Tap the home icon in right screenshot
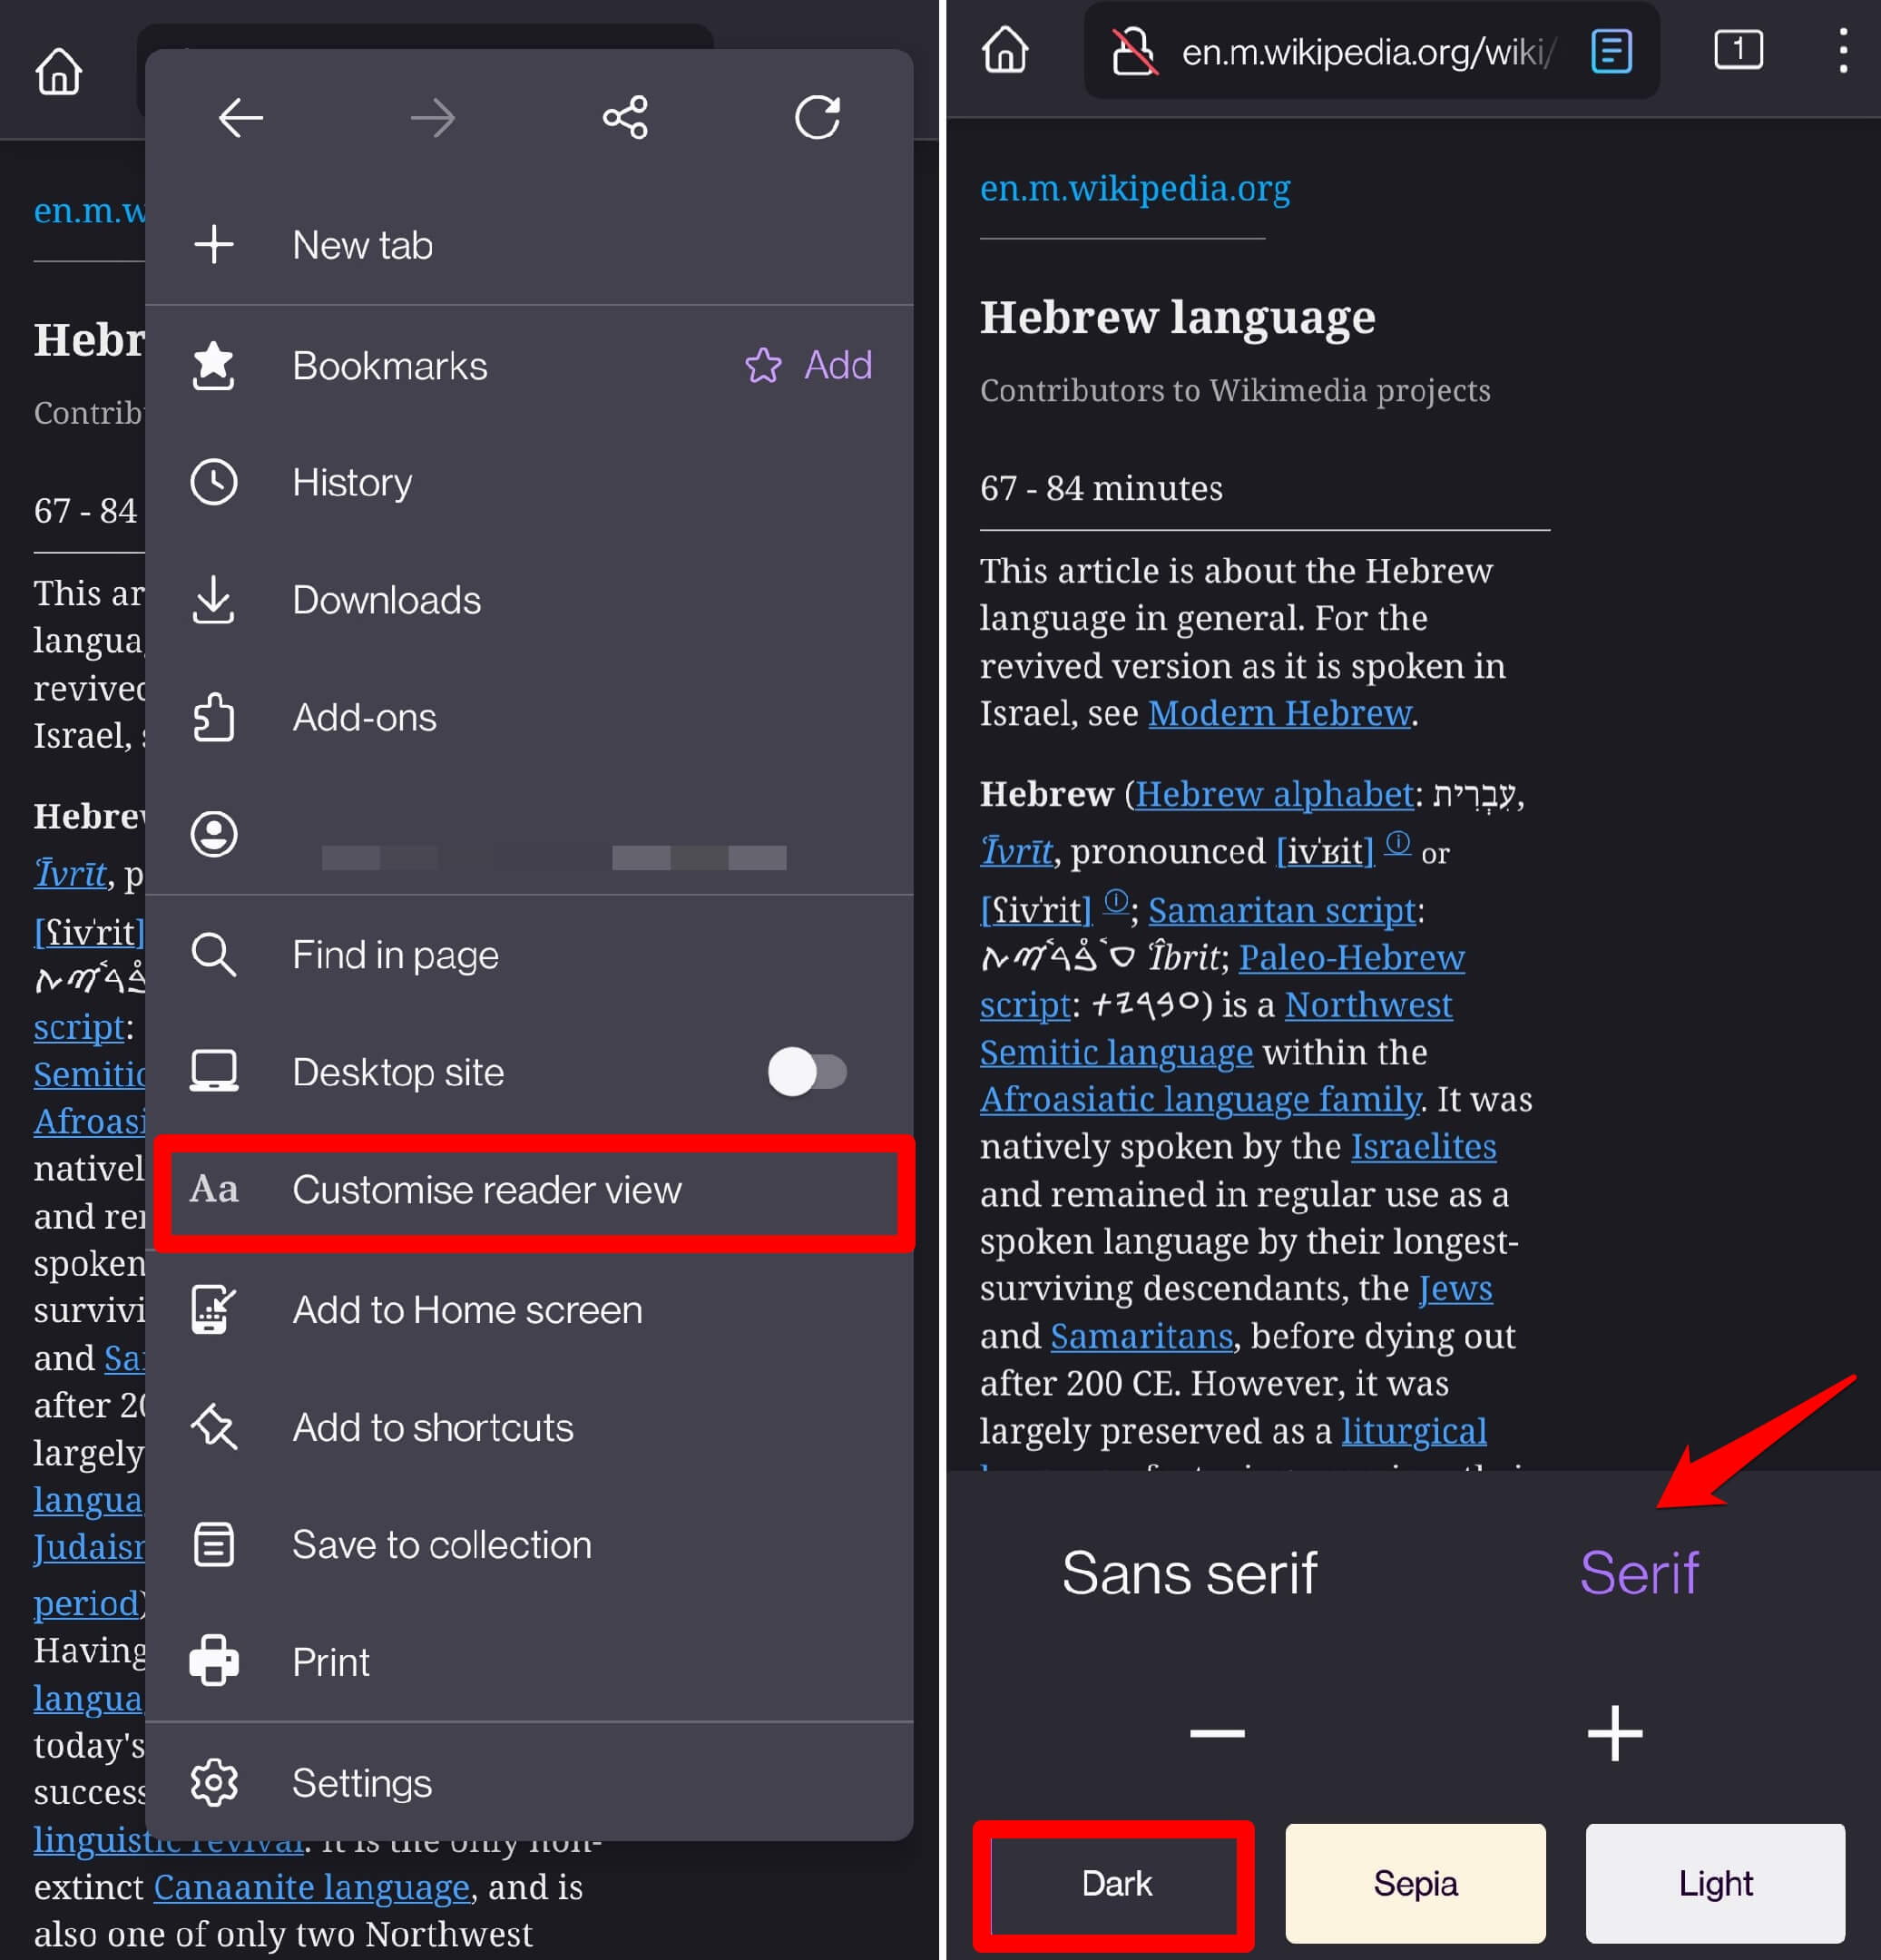The image size is (1881, 1960). 1005,49
